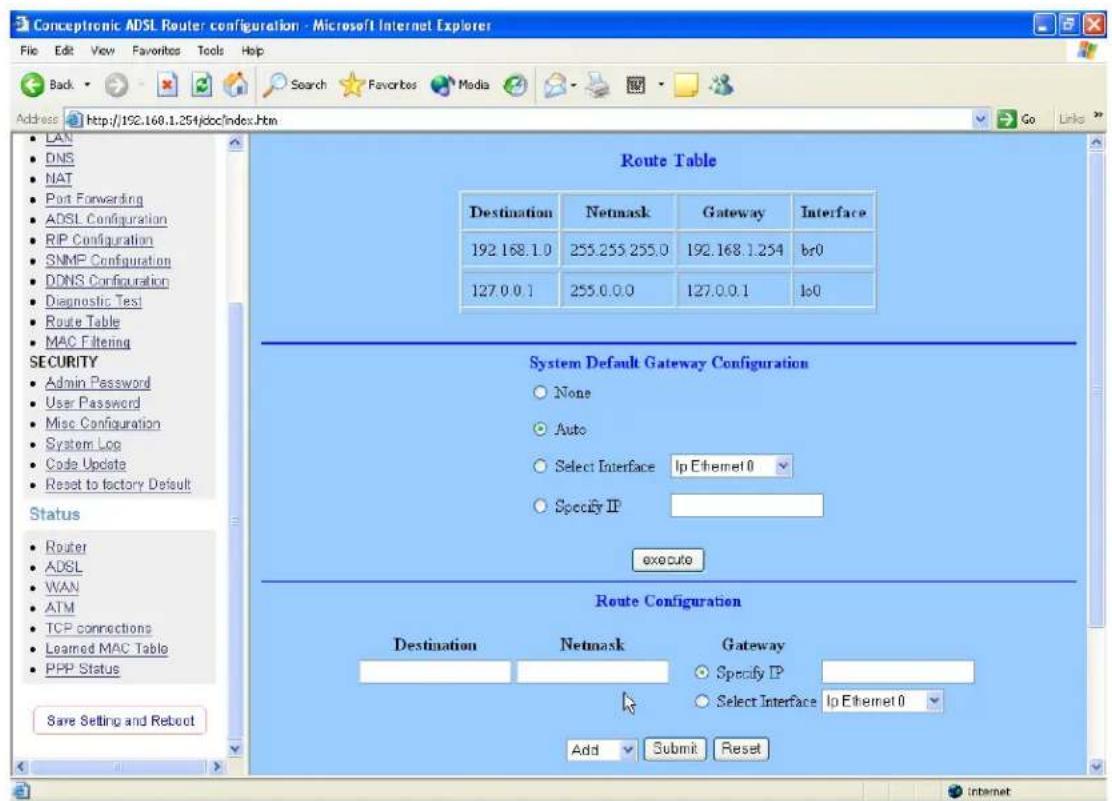
Task: Expand the Links toolbar chevron
Action: coord(1099,115)
